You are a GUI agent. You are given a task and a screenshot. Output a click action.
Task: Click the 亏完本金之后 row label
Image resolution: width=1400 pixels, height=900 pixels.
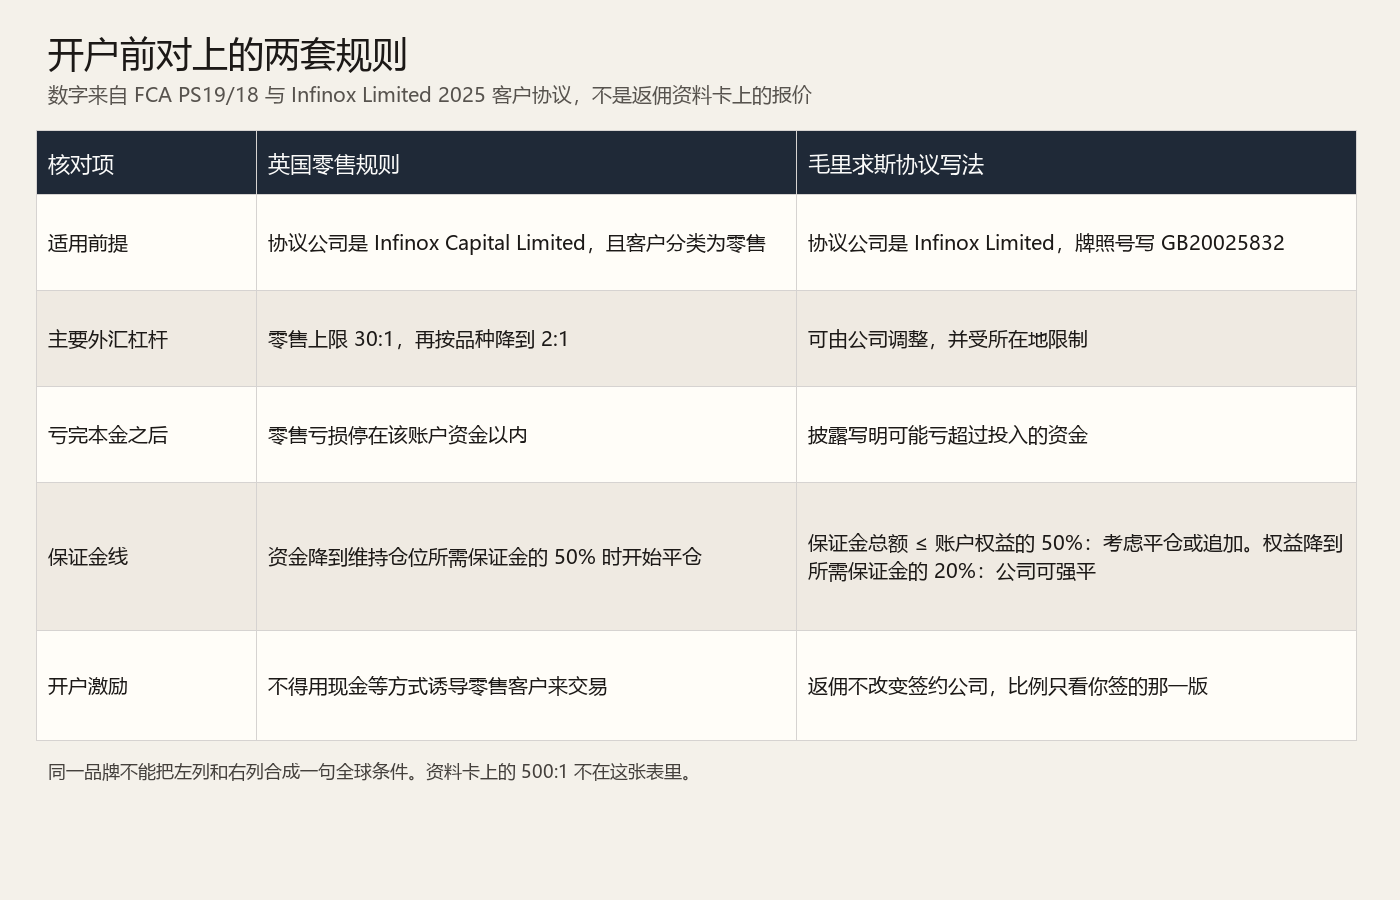click(147, 435)
